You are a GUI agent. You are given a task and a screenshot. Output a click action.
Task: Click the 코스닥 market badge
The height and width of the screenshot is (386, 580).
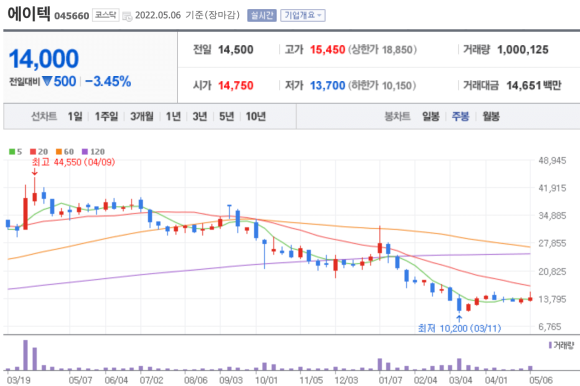click(x=105, y=15)
